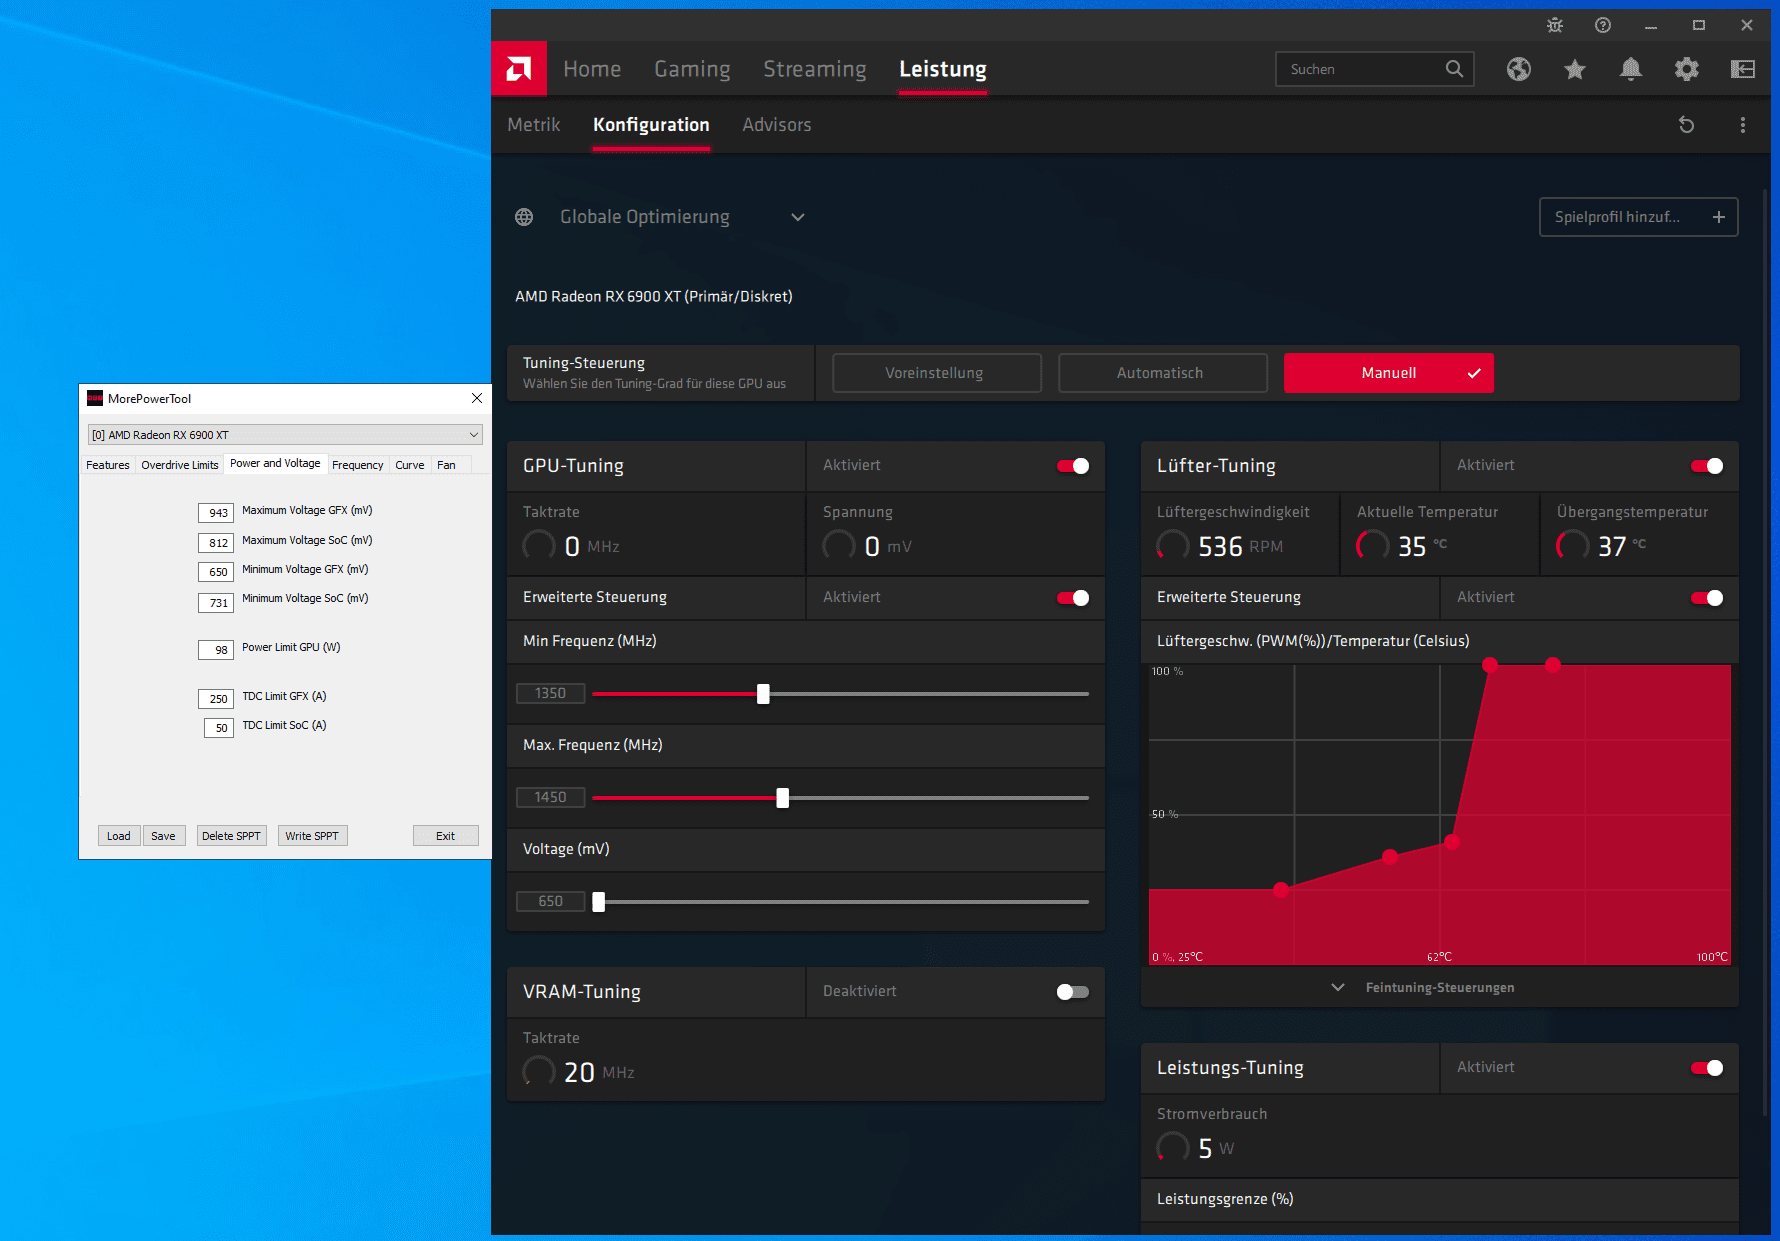Click Load button in MorePowerTool
1780x1241 pixels.
pyautogui.click(x=119, y=836)
